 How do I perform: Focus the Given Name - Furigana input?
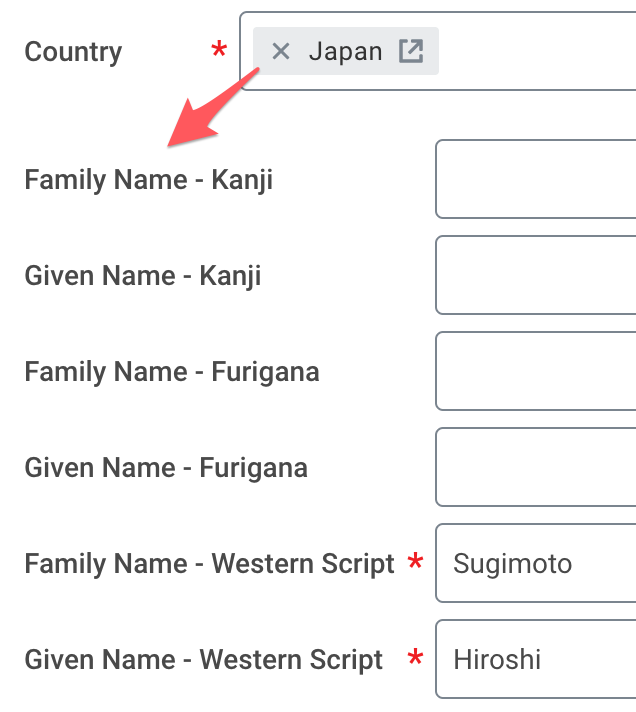[536, 468]
